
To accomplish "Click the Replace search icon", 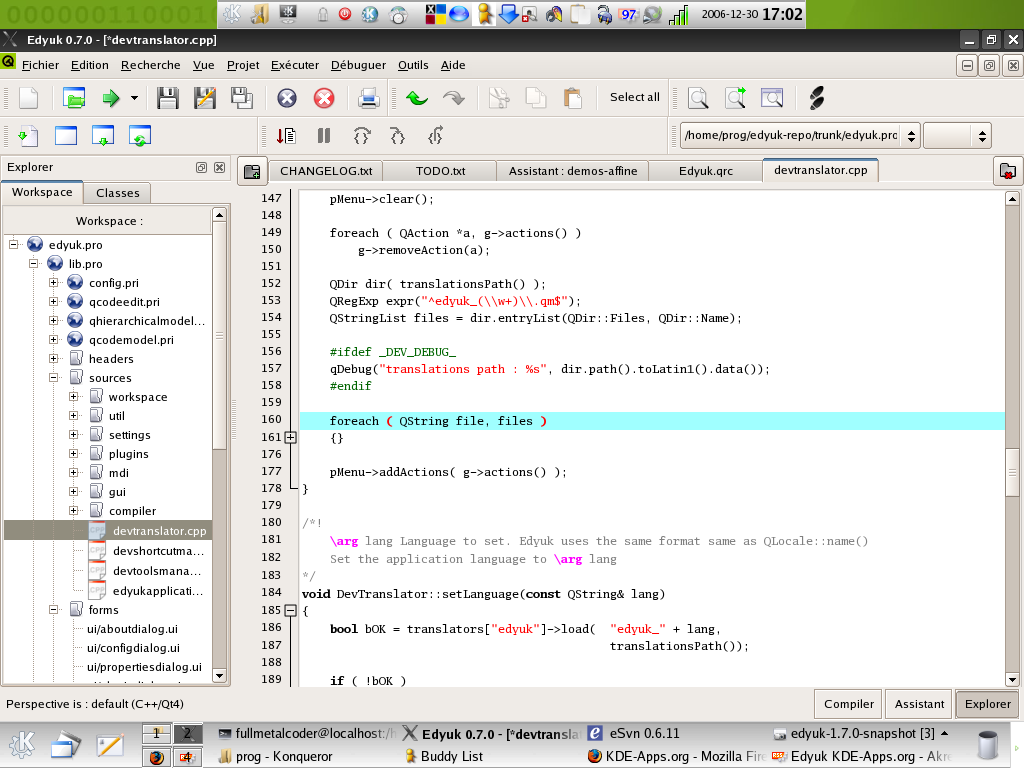I will point(772,98).
